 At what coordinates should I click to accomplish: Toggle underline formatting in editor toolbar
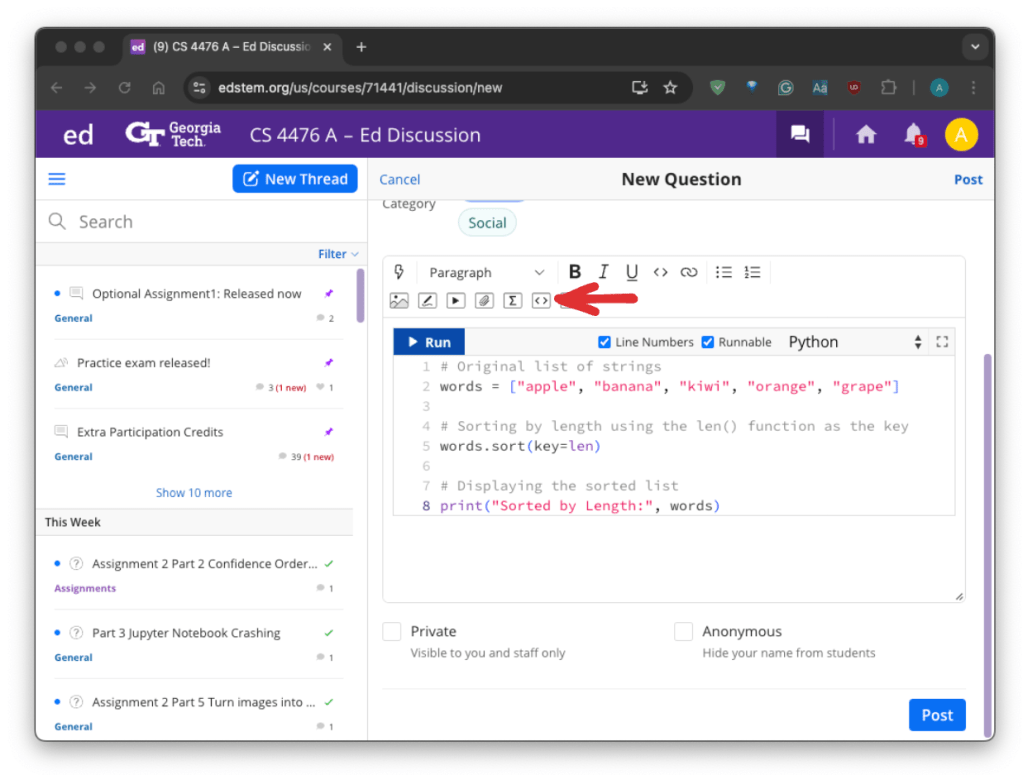point(632,271)
